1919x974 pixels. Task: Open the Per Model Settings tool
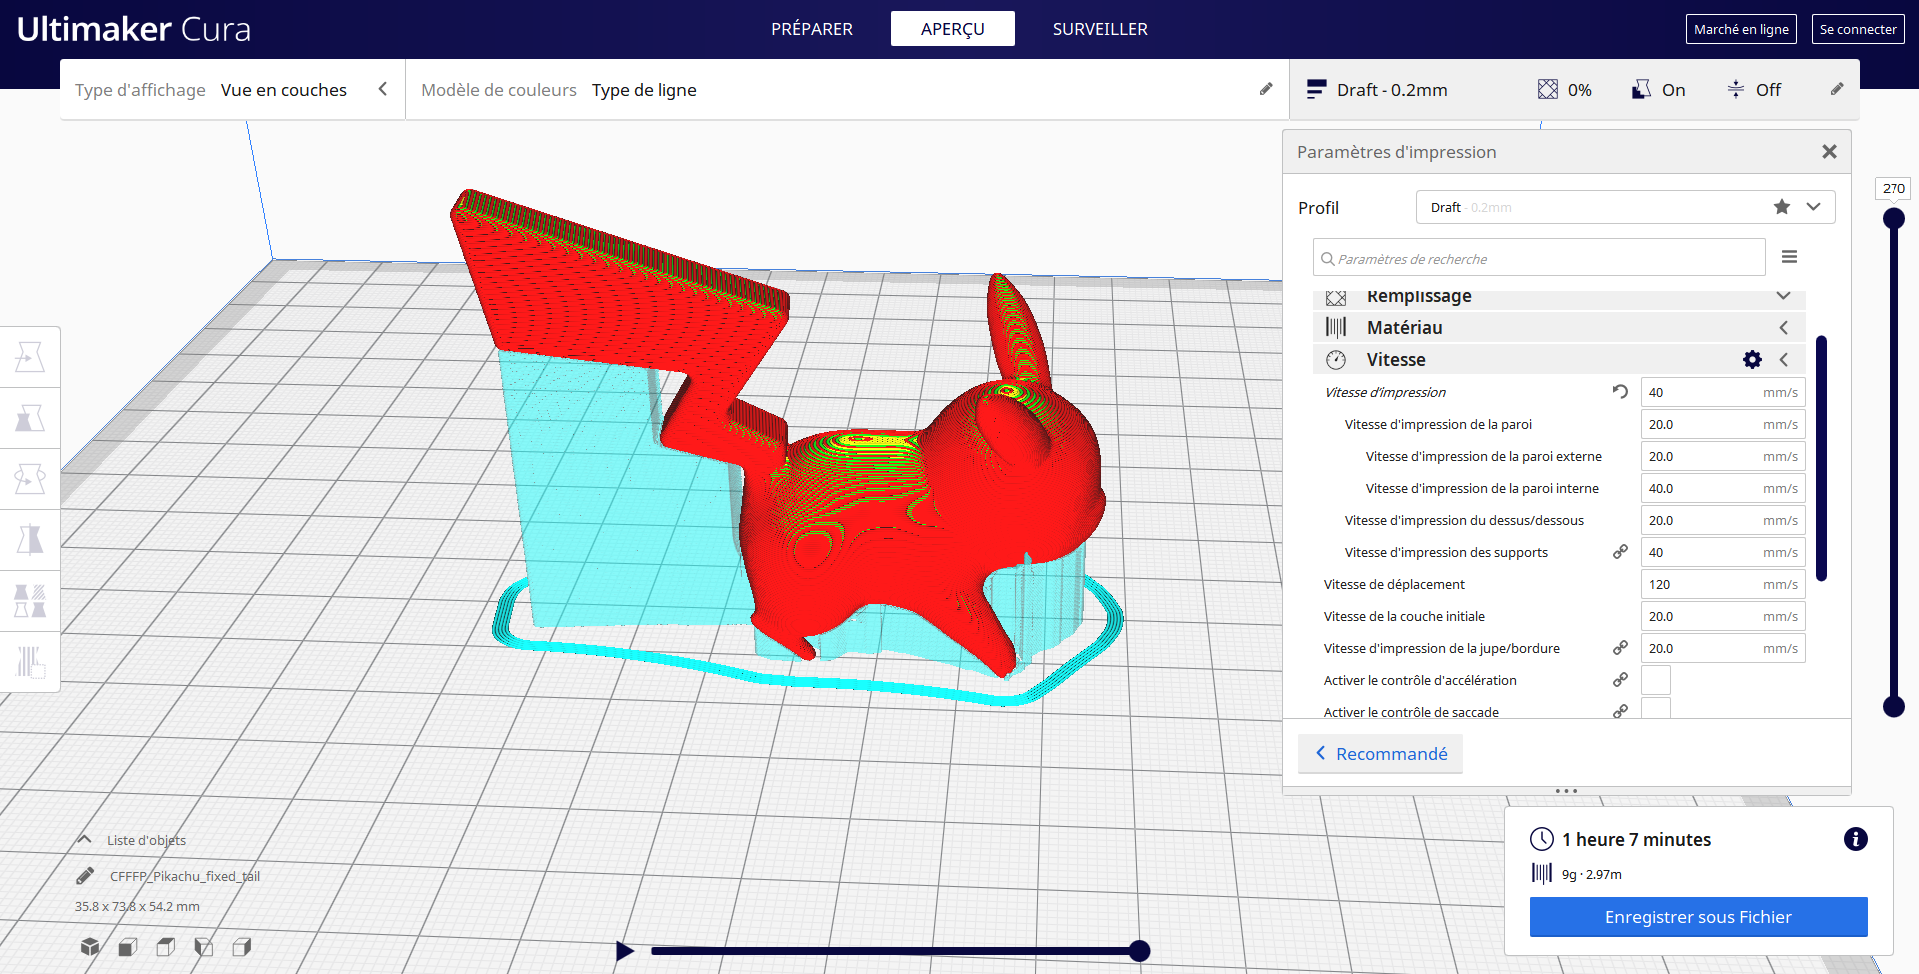(30, 600)
